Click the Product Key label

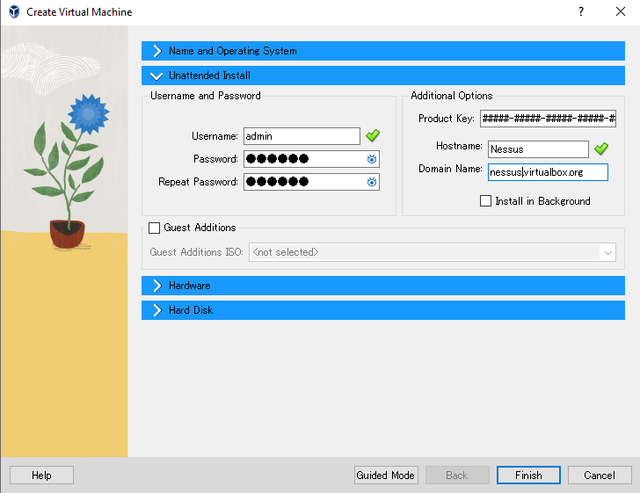[446, 118]
